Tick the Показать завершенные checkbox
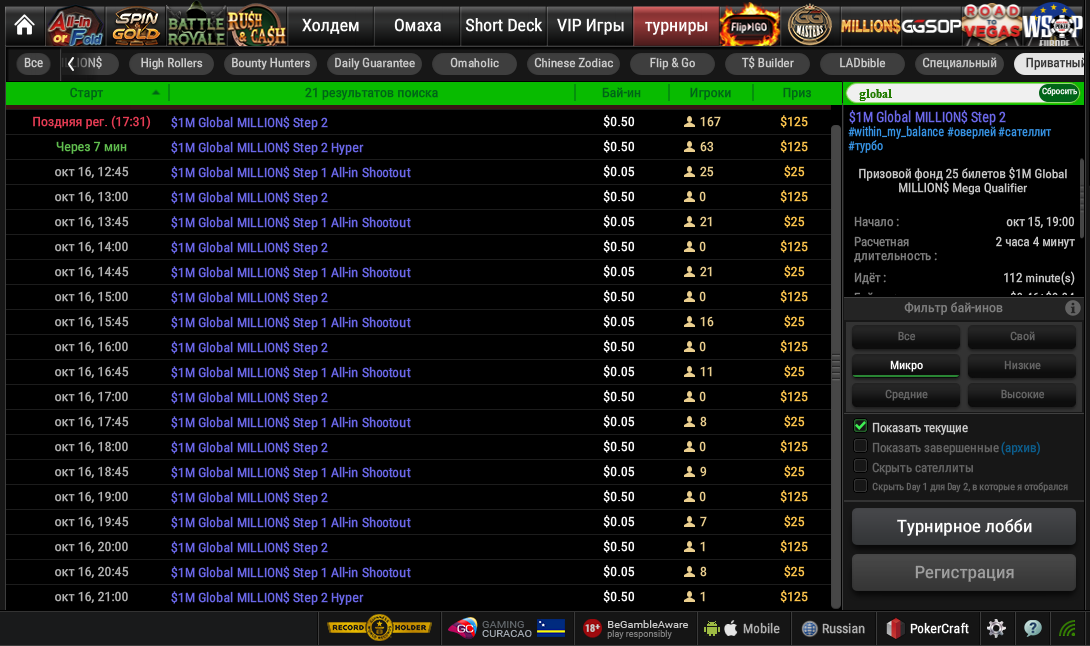The image size is (1090, 646). click(x=860, y=447)
